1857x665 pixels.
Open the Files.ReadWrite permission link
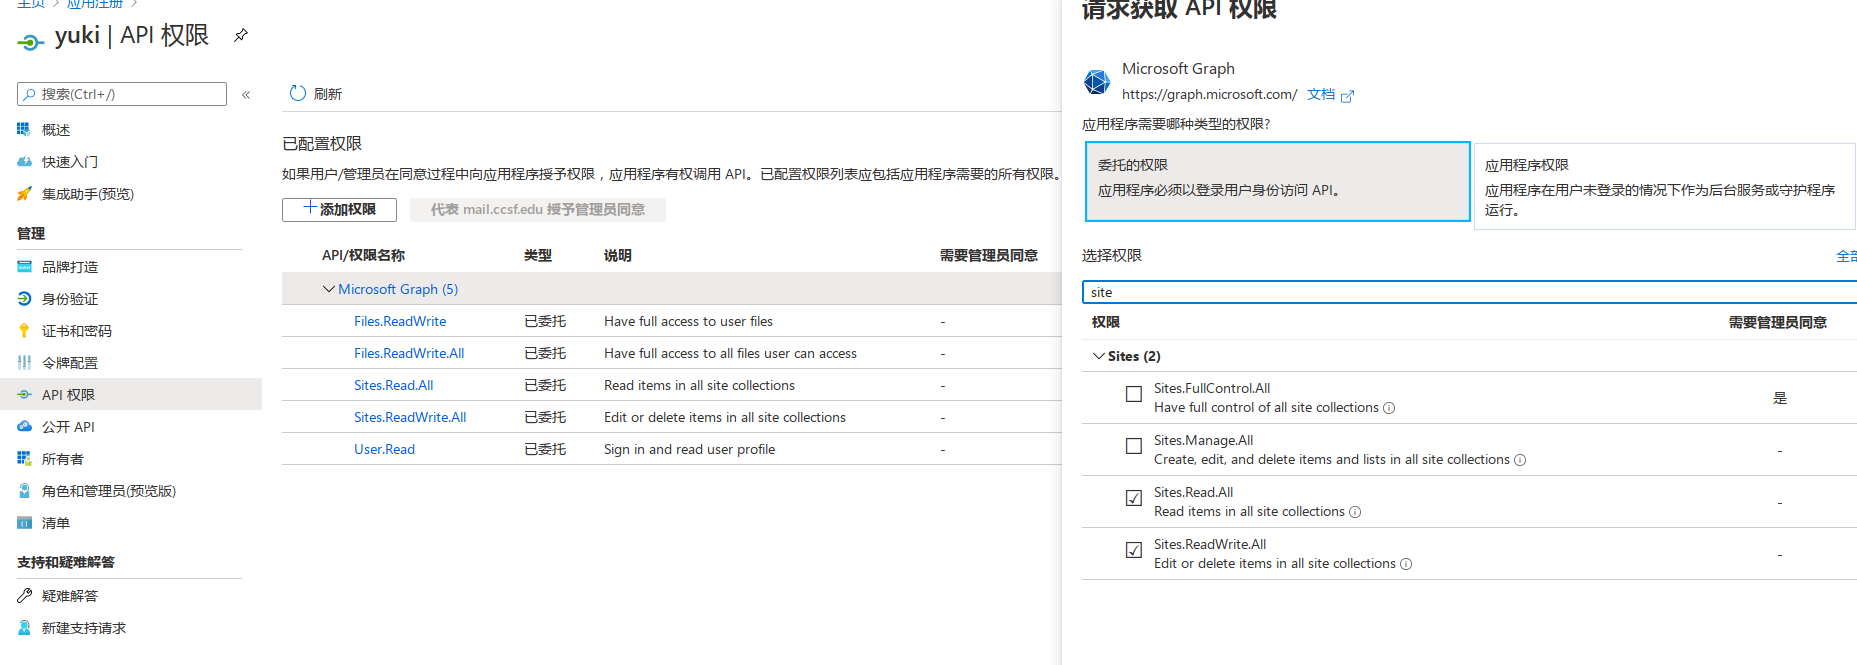click(x=400, y=321)
